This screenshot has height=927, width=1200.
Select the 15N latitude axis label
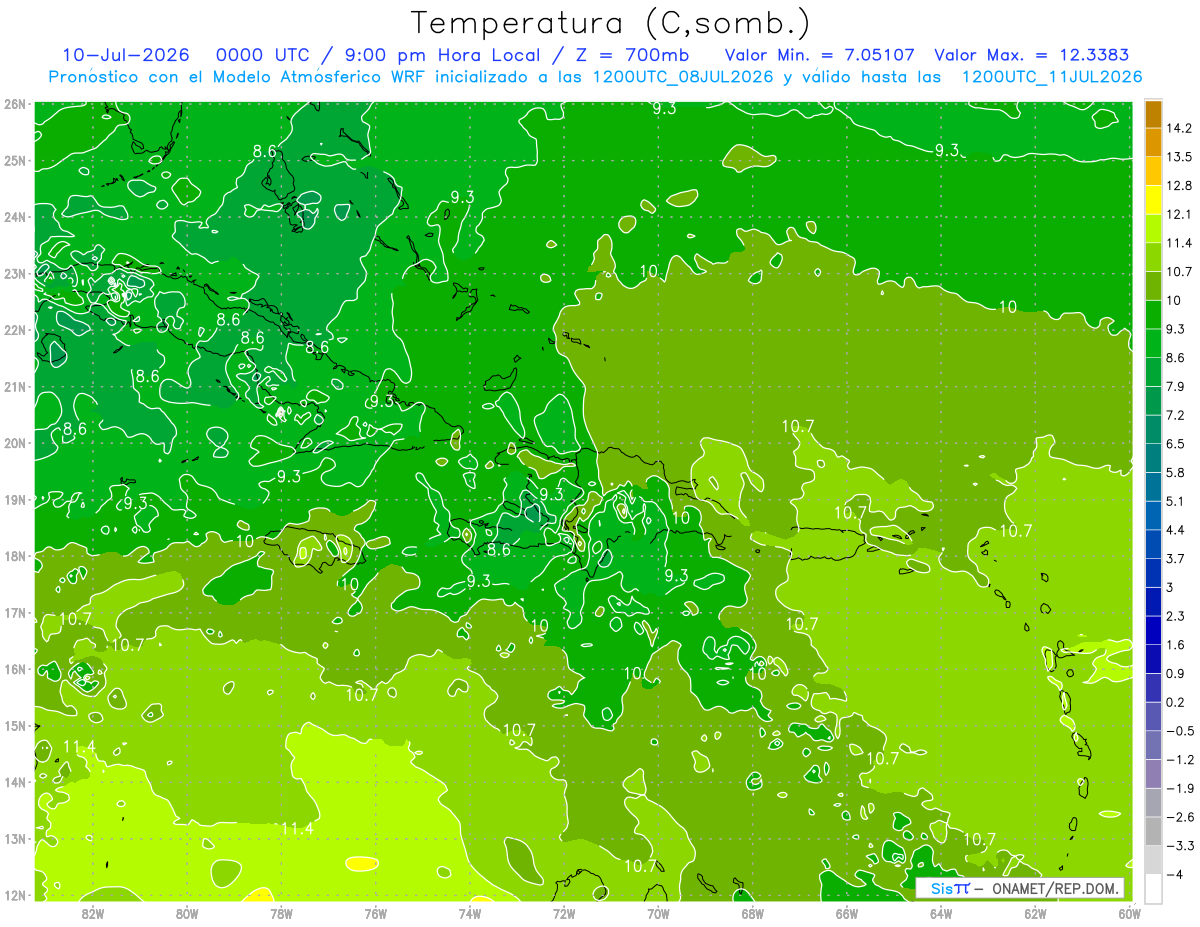tap(14, 725)
